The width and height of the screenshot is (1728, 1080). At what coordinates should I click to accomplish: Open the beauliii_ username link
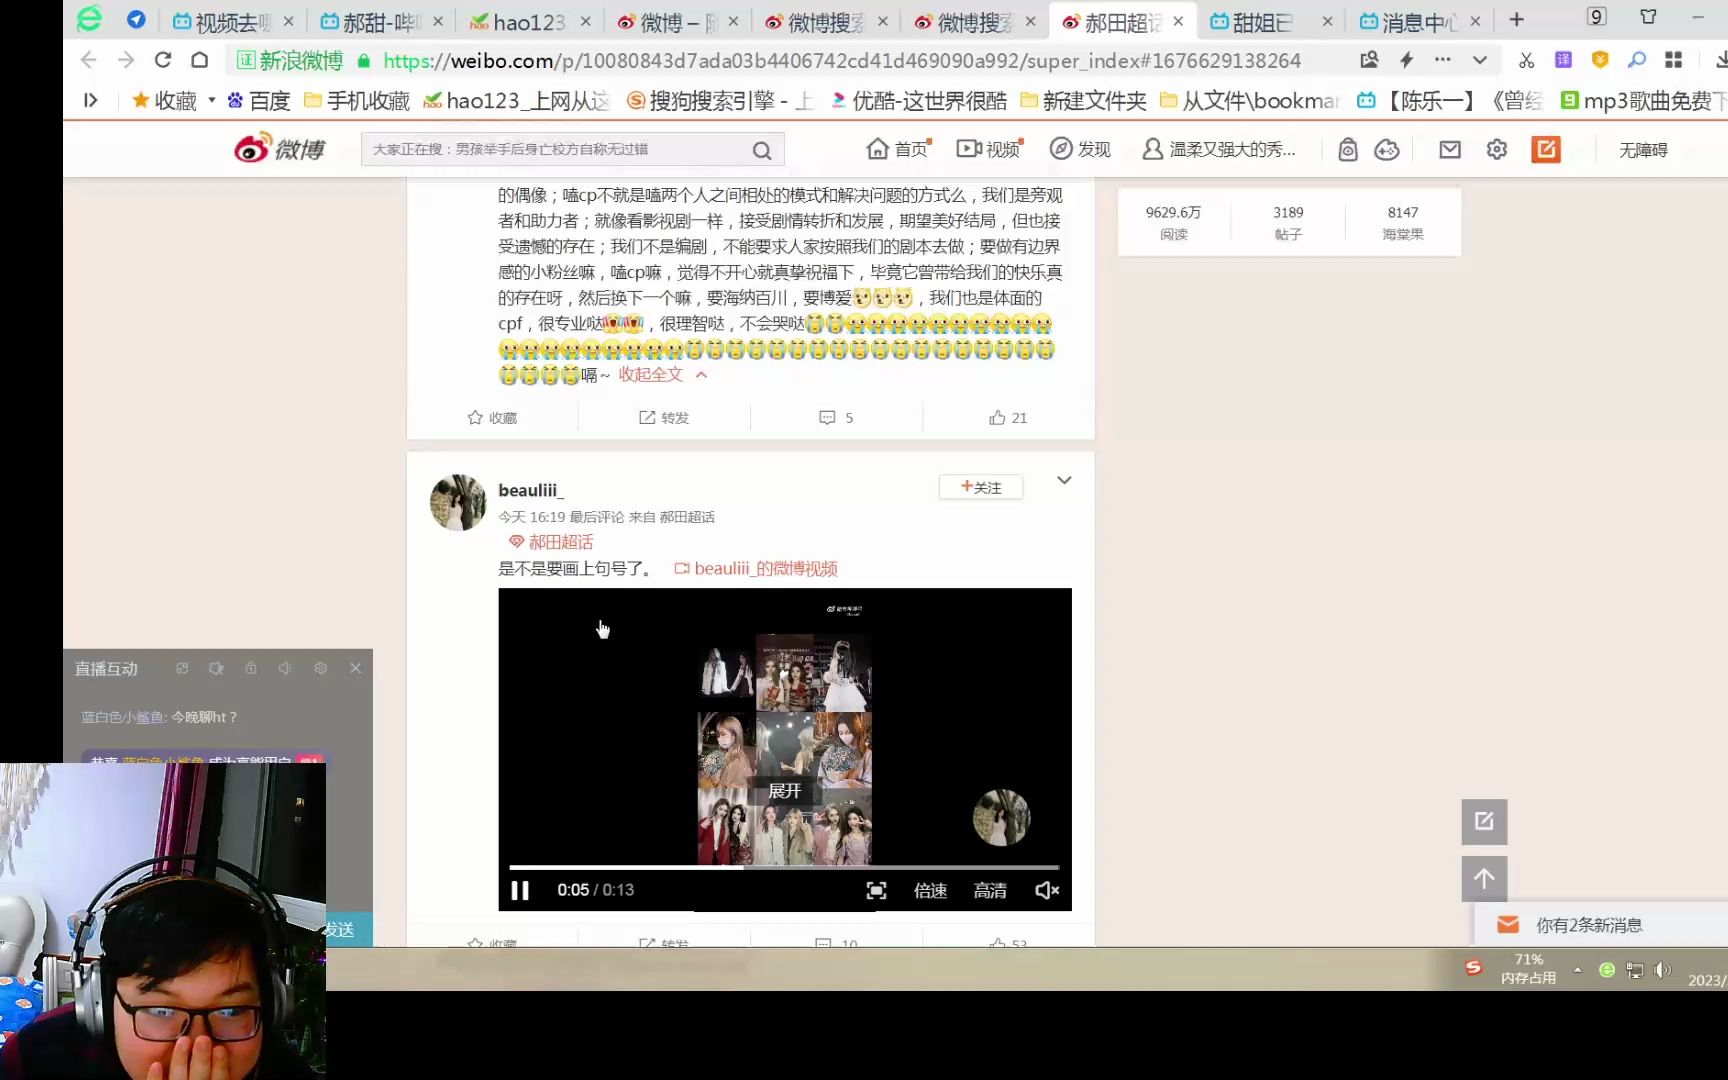point(531,490)
